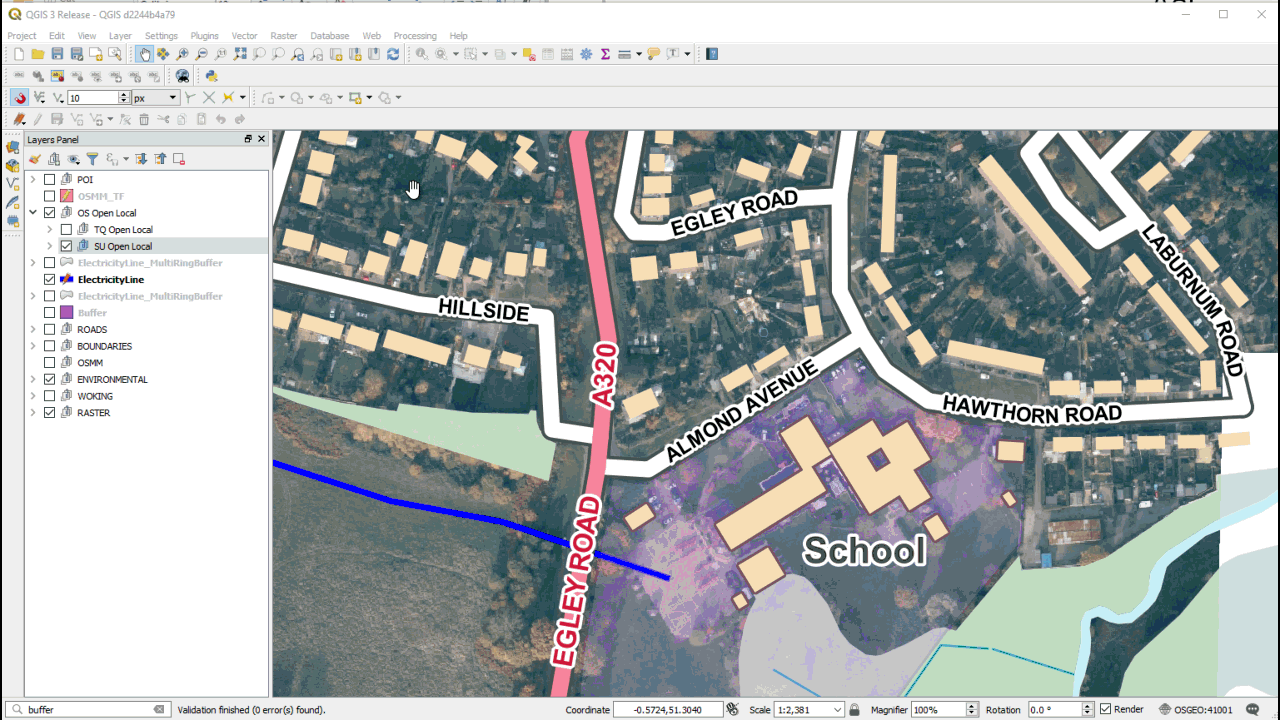Open the Python Console icon

point(211,76)
